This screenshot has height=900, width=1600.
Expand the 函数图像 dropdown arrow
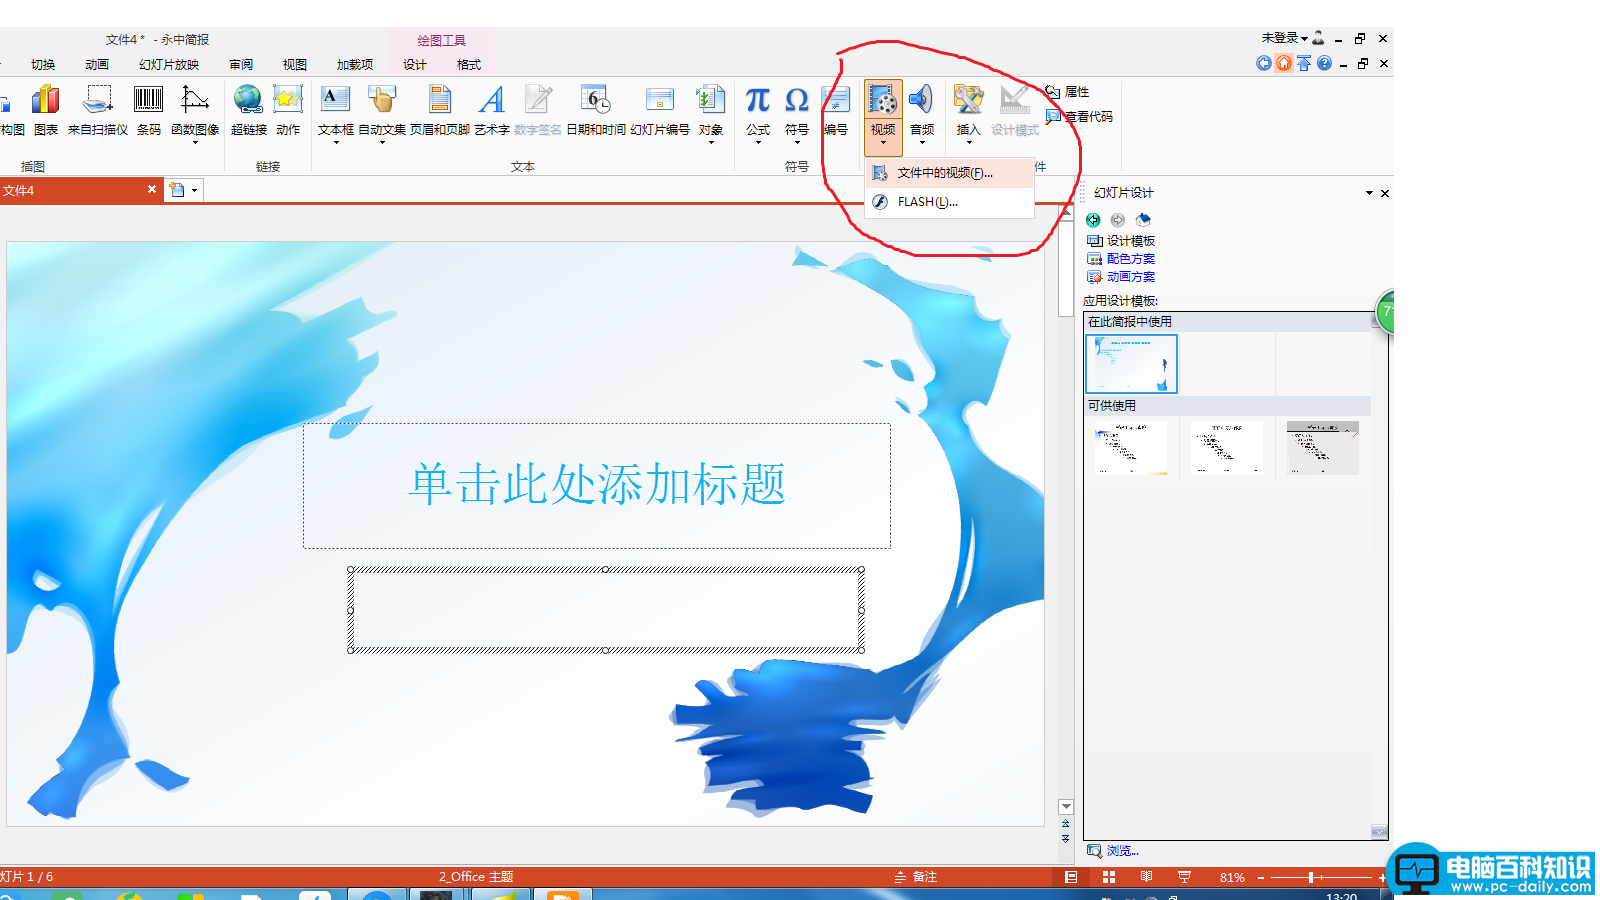coord(195,143)
